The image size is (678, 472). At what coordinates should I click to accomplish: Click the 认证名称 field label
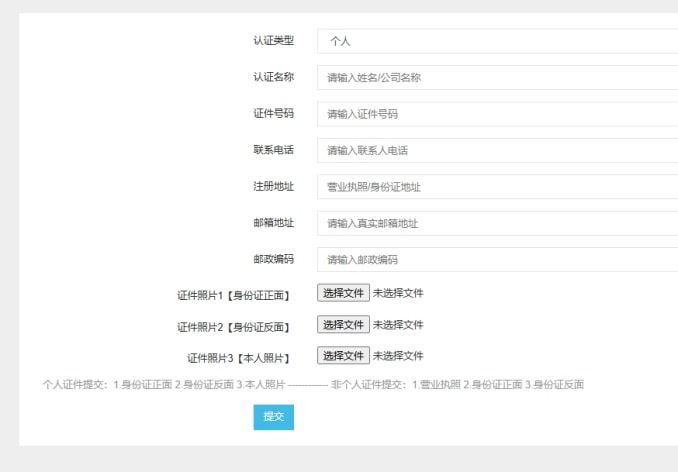point(274,77)
